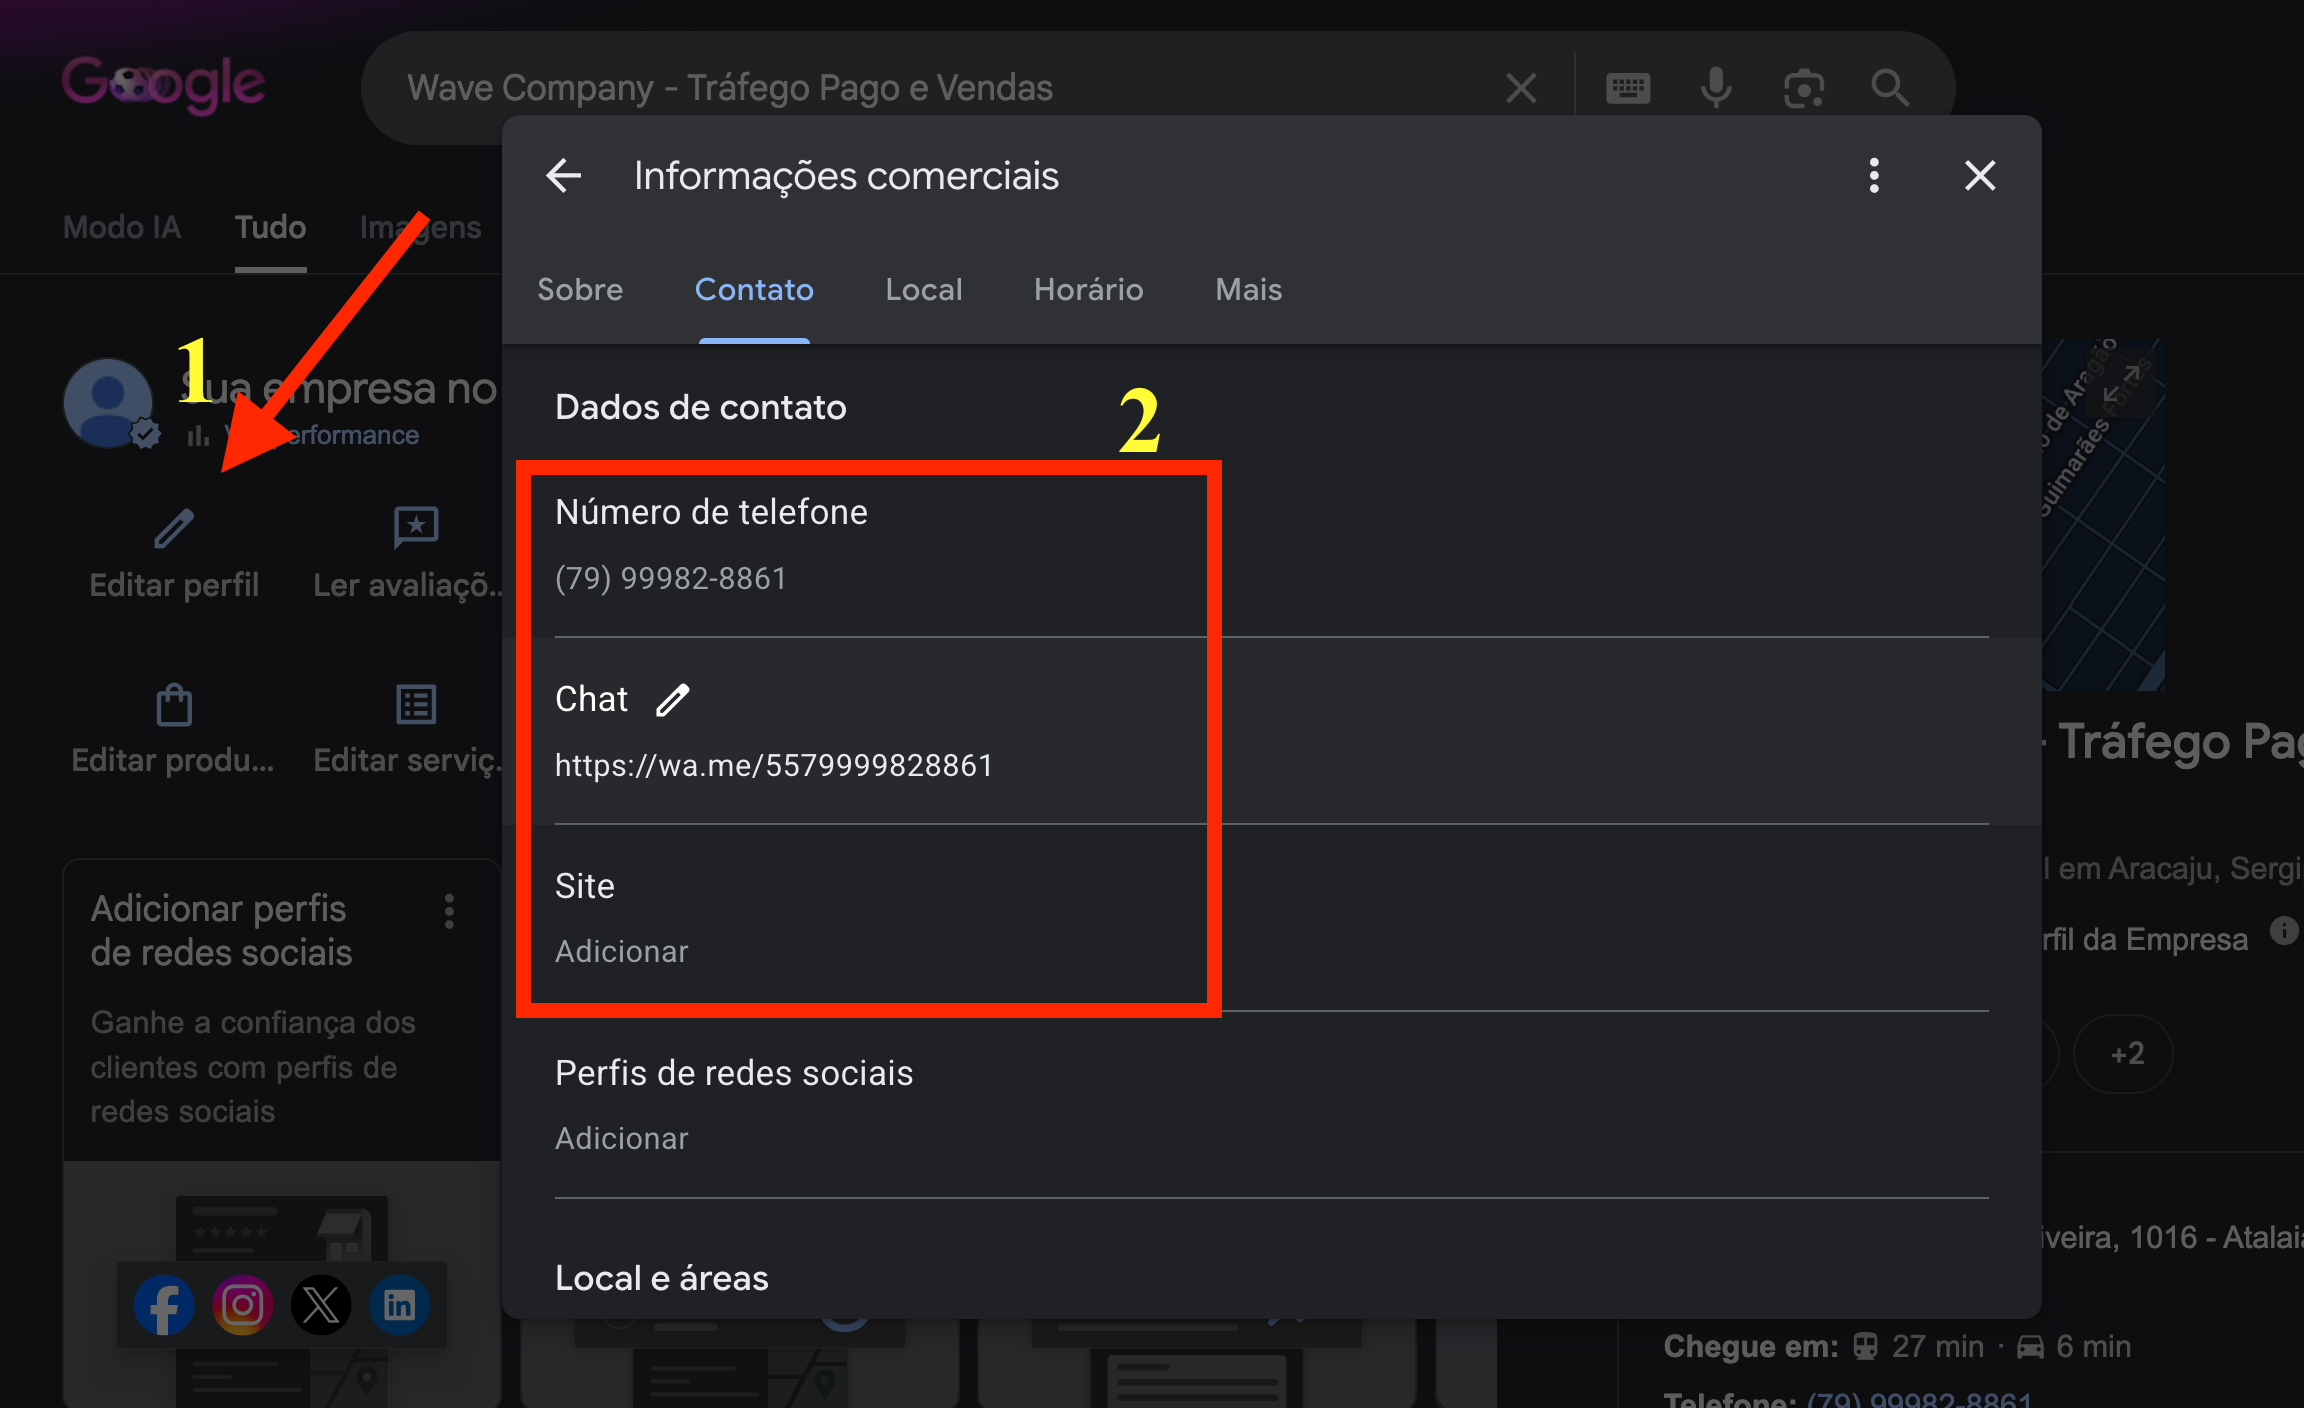Viewport: 2304px width, 1408px height.
Task: Open the Imagens search tab
Action: click(420, 227)
